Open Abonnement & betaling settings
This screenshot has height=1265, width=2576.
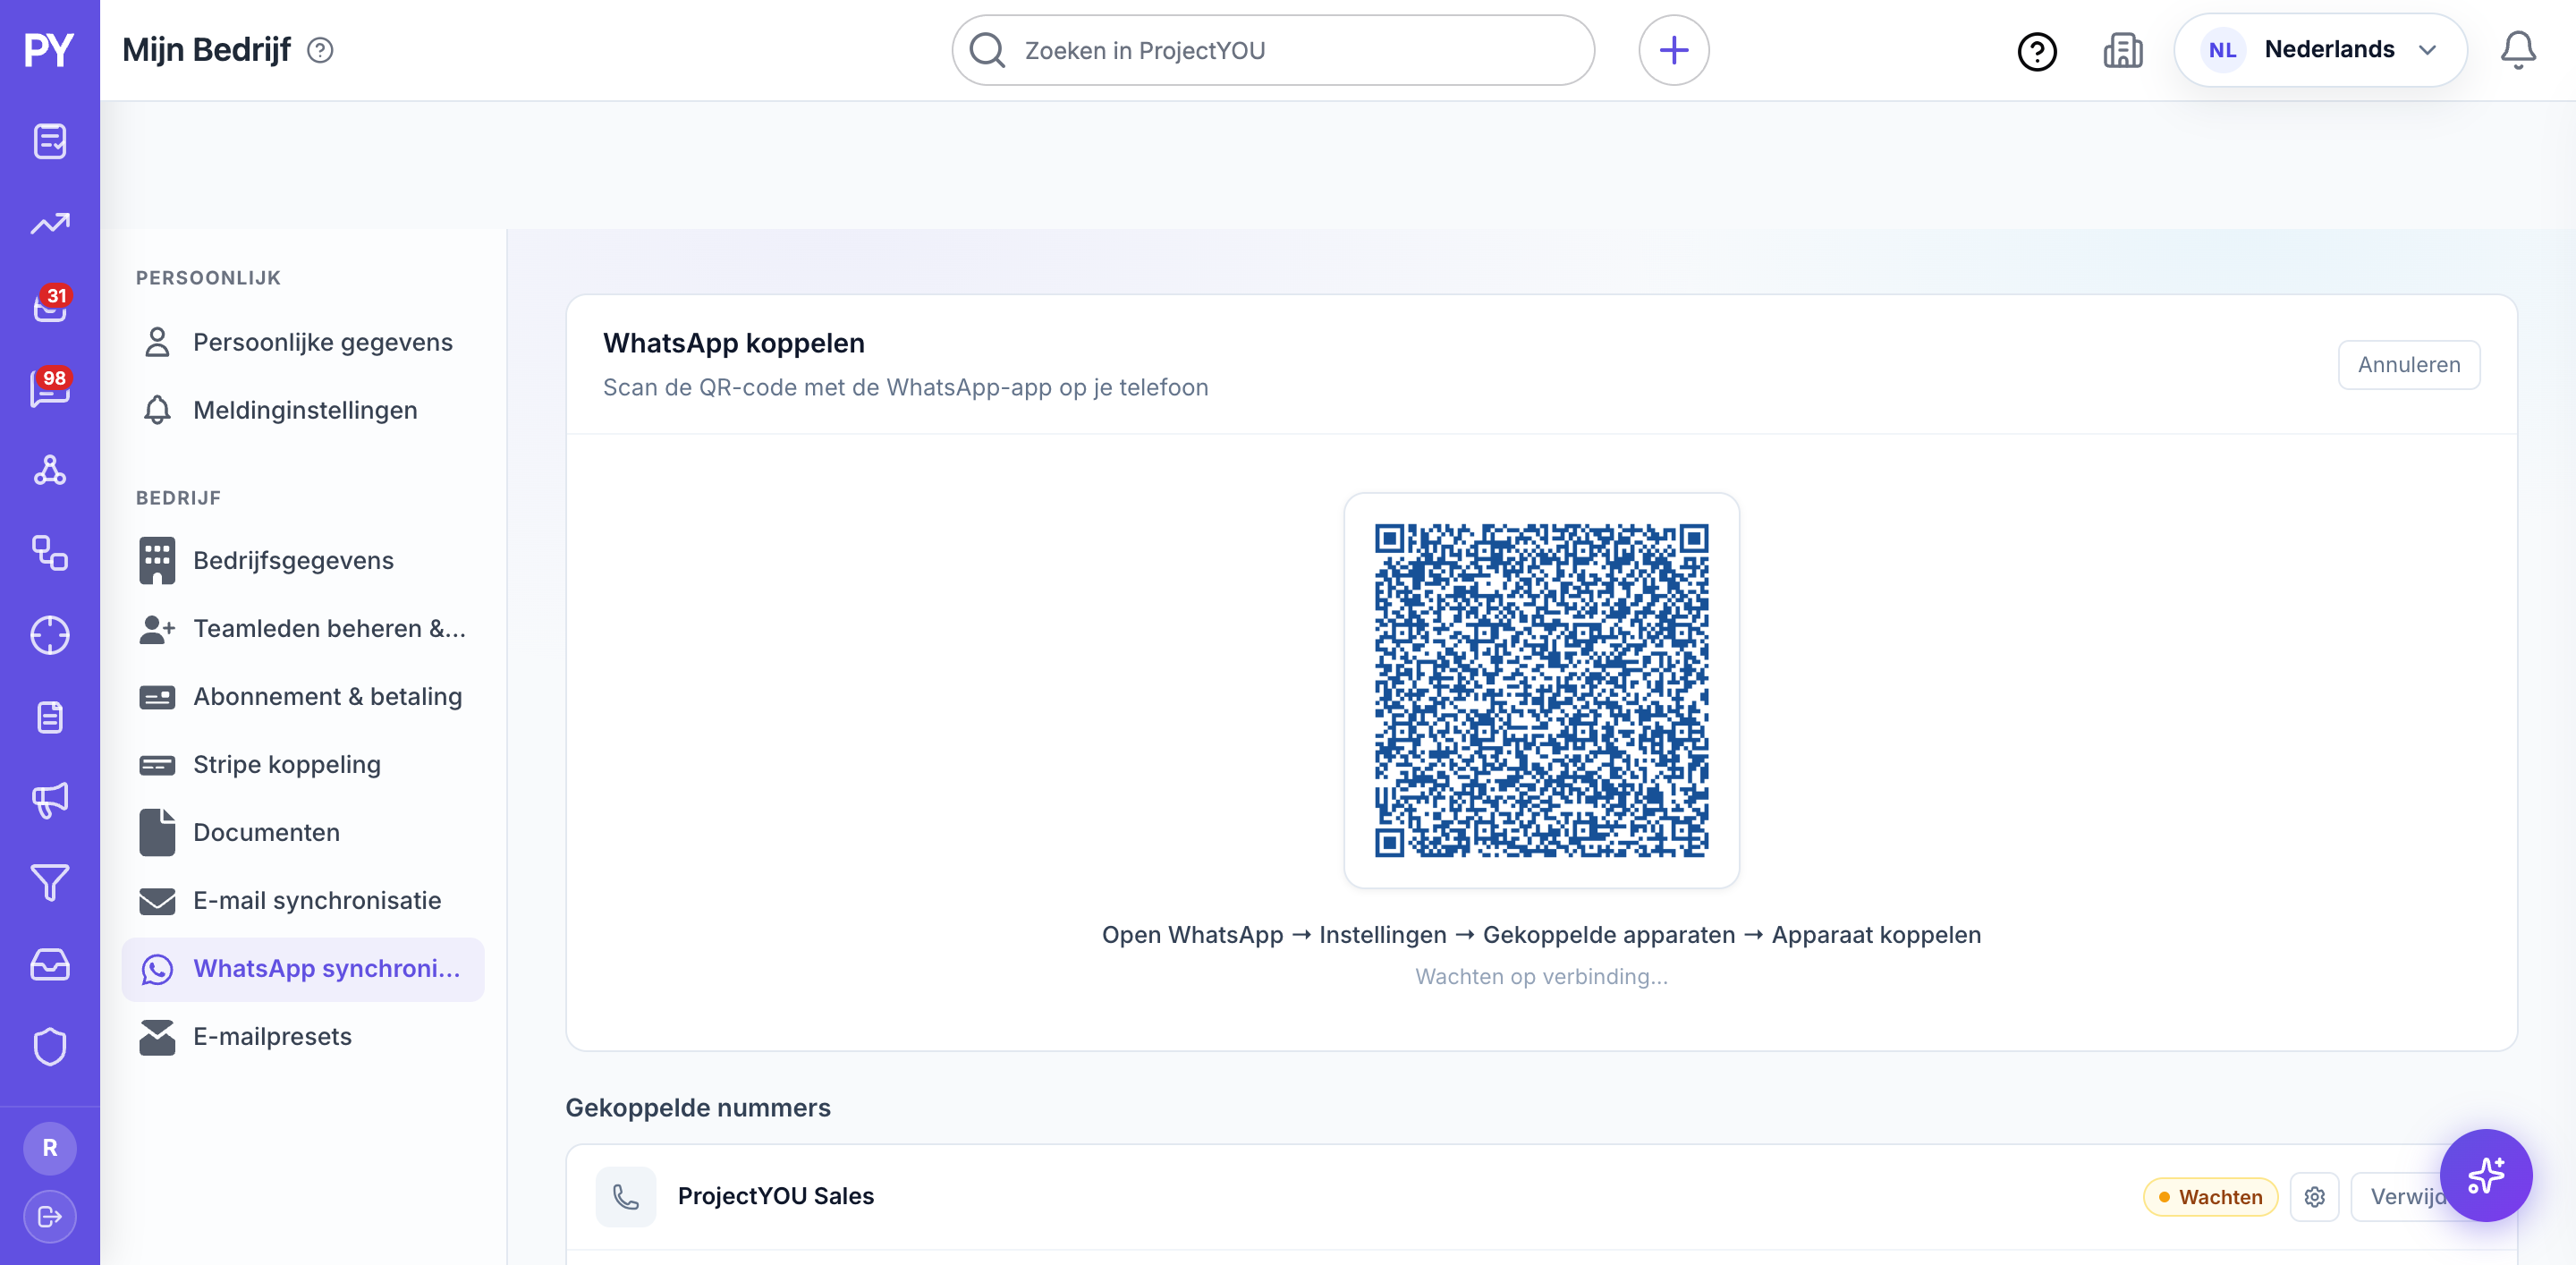[x=303, y=696]
